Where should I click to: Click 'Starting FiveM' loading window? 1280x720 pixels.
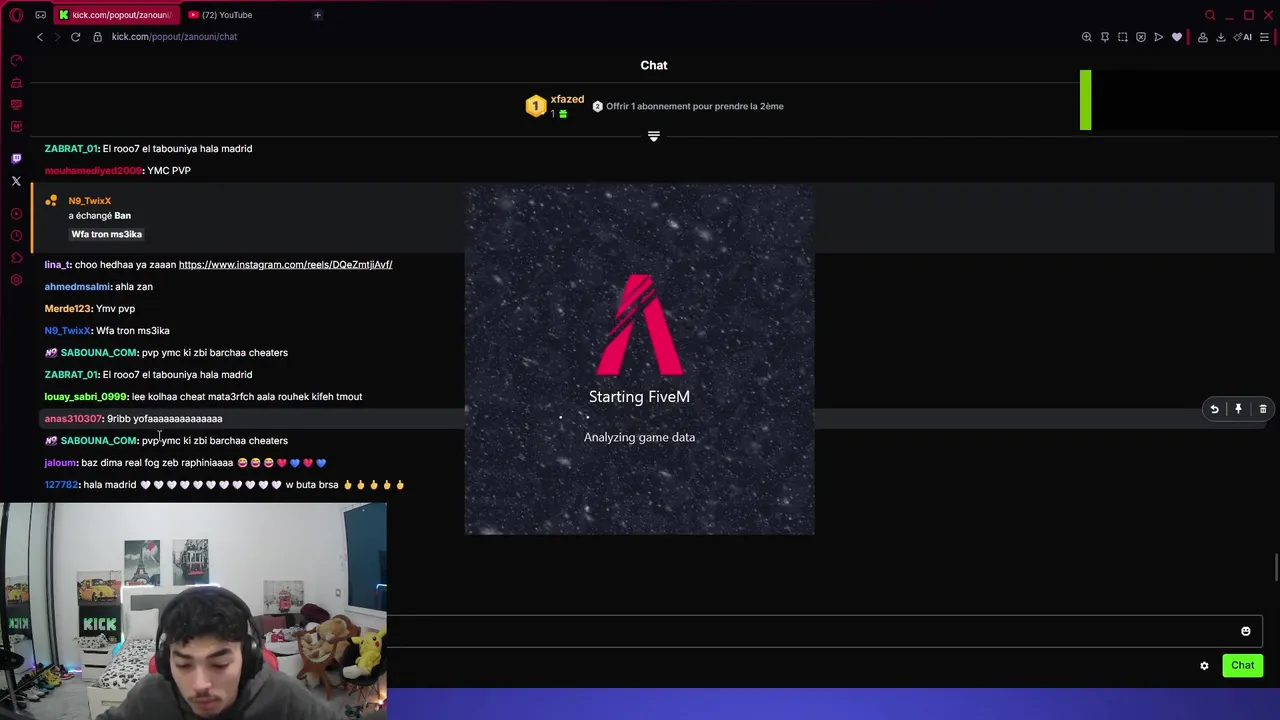[x=639, y=359]
